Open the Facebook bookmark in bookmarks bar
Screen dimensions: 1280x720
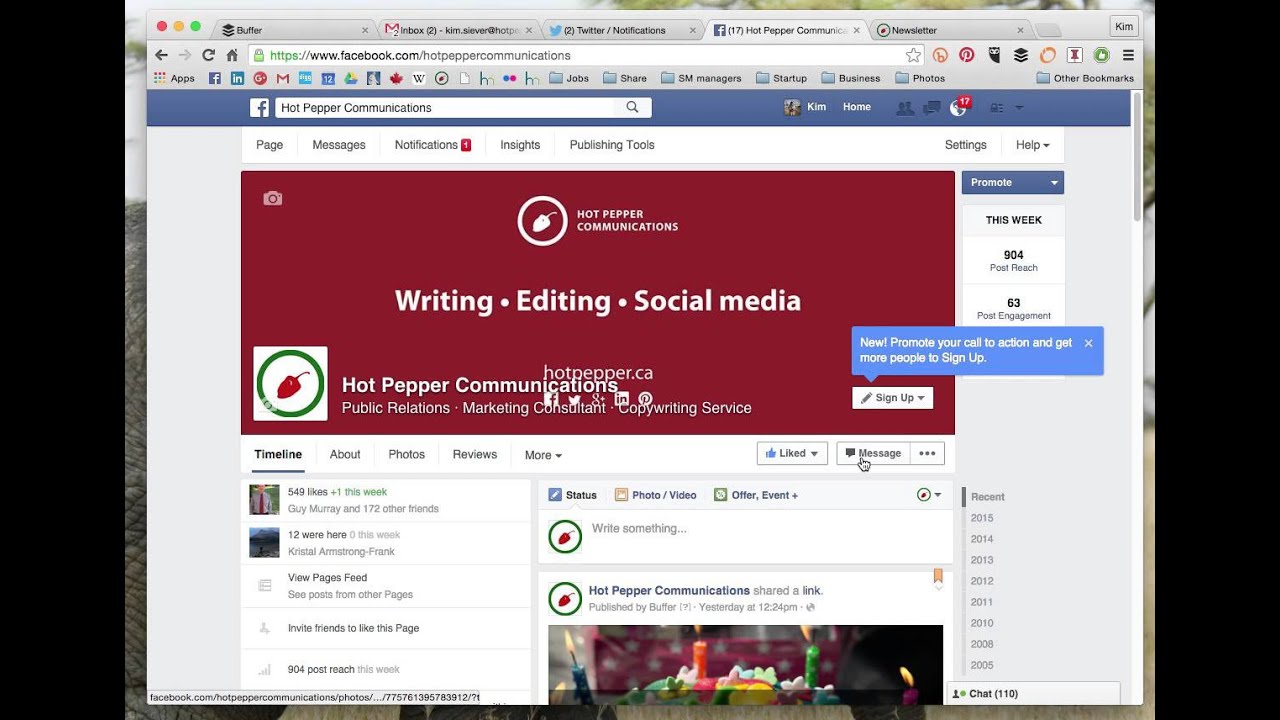[x=215, y=78]
